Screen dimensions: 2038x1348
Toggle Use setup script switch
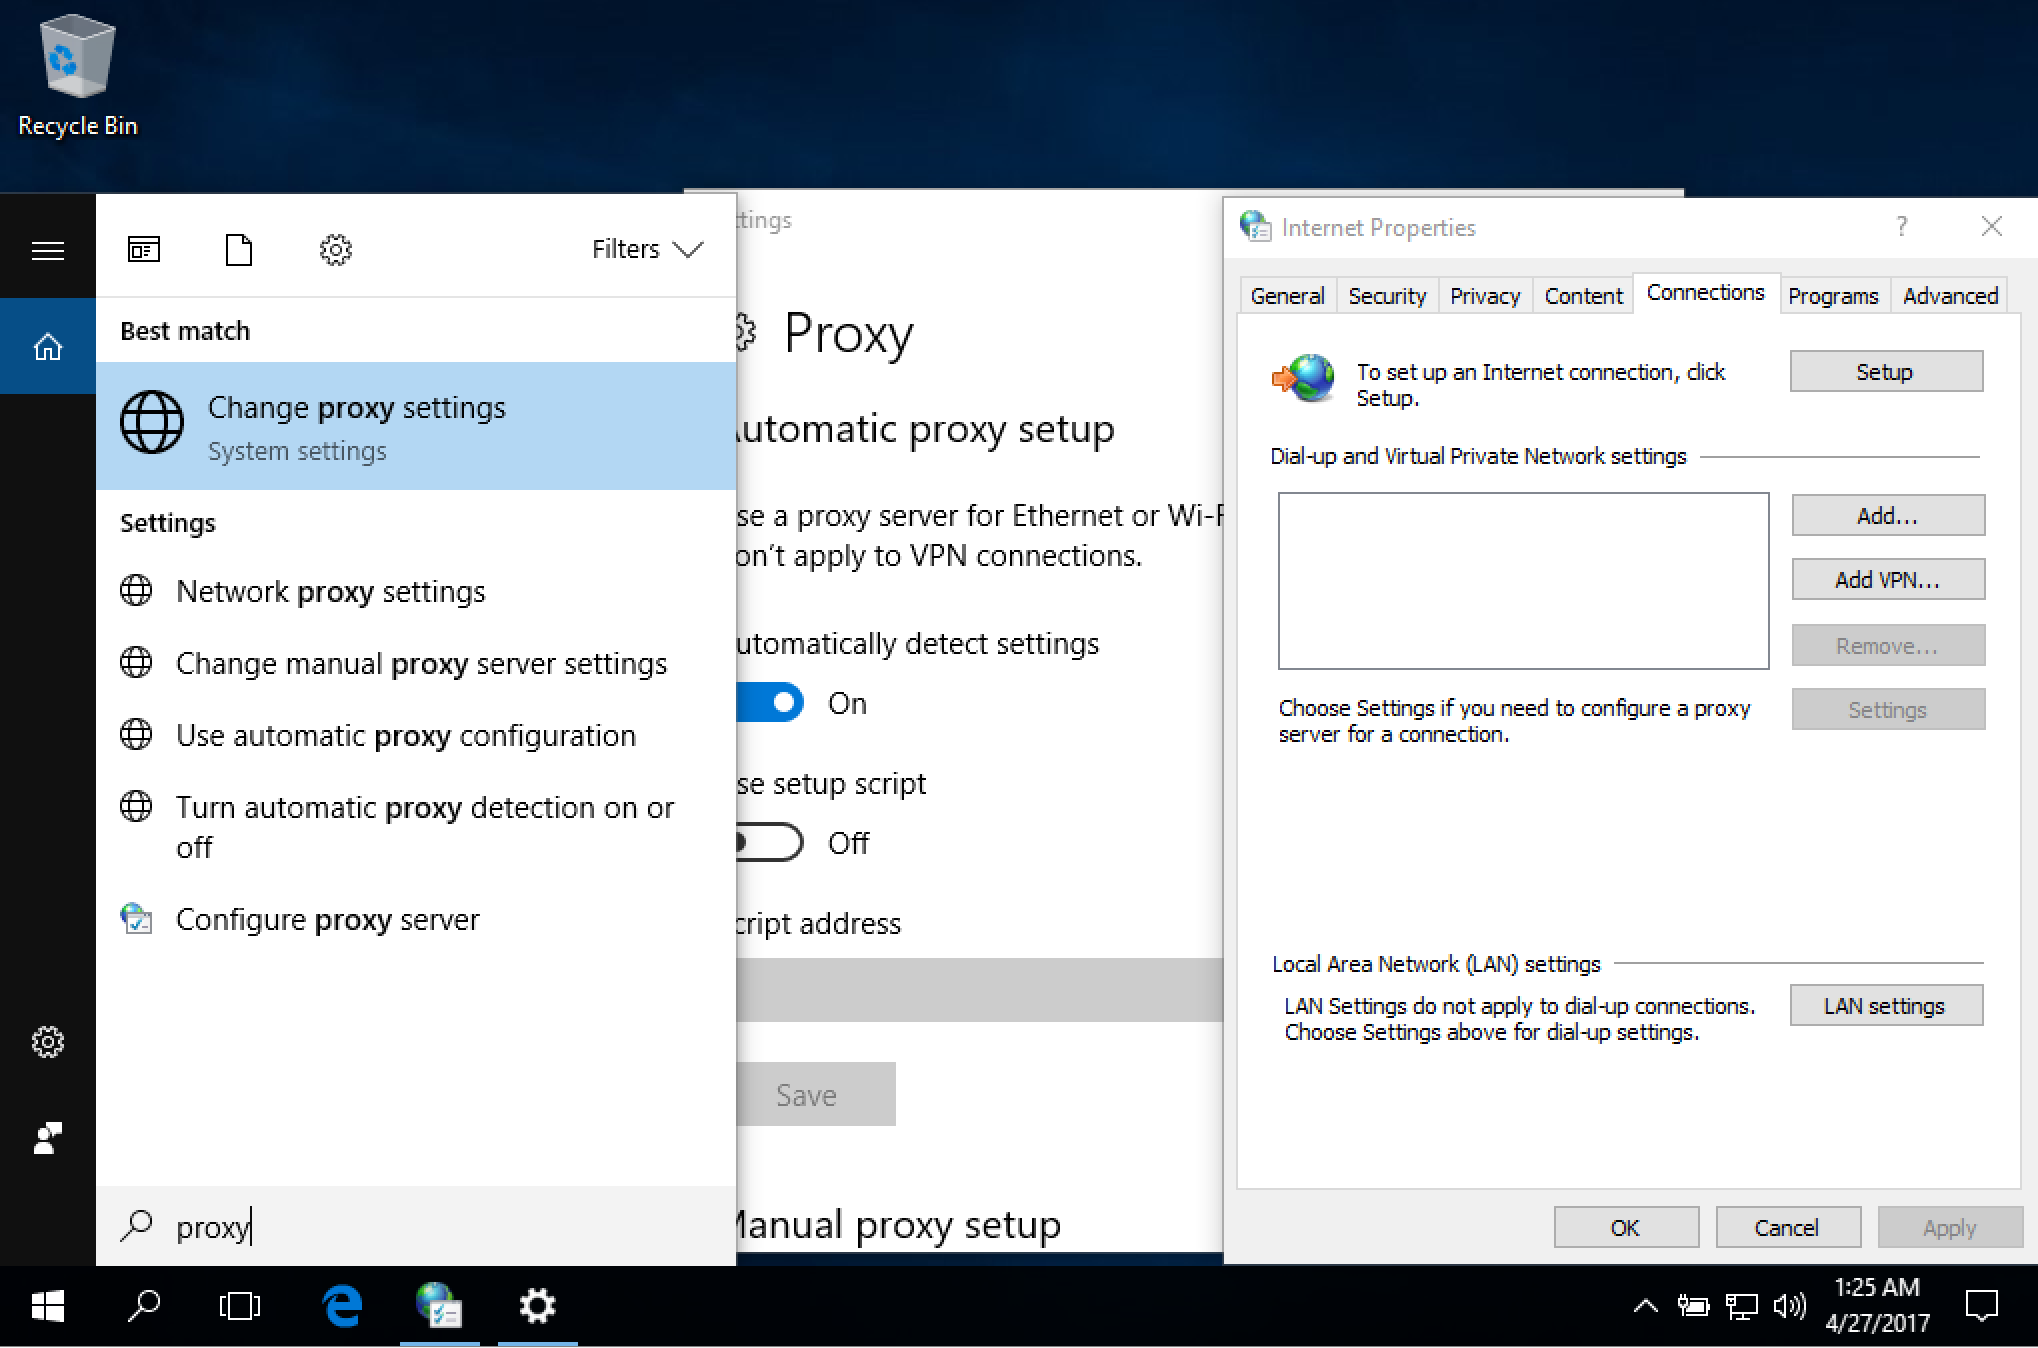(771, 843)
